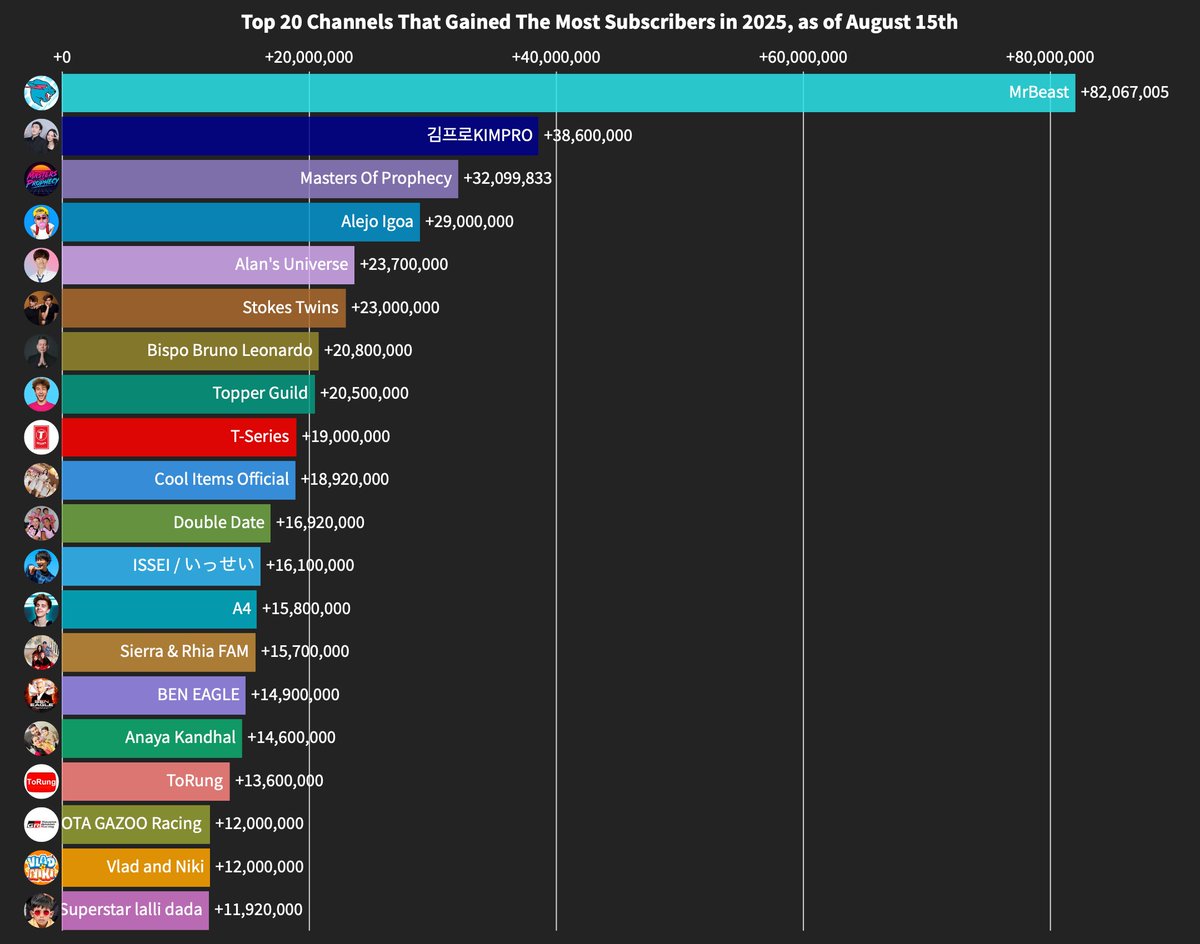The image size is (1200, 944).
Task: Click the +13,600,000 value
Action: 279,781
